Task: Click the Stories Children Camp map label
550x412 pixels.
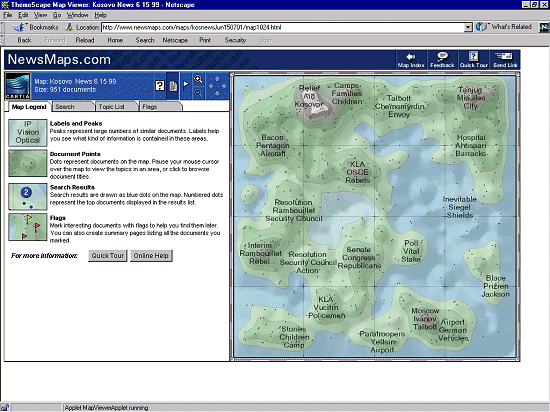Action: pyautogui.click(x=294, y=337)
